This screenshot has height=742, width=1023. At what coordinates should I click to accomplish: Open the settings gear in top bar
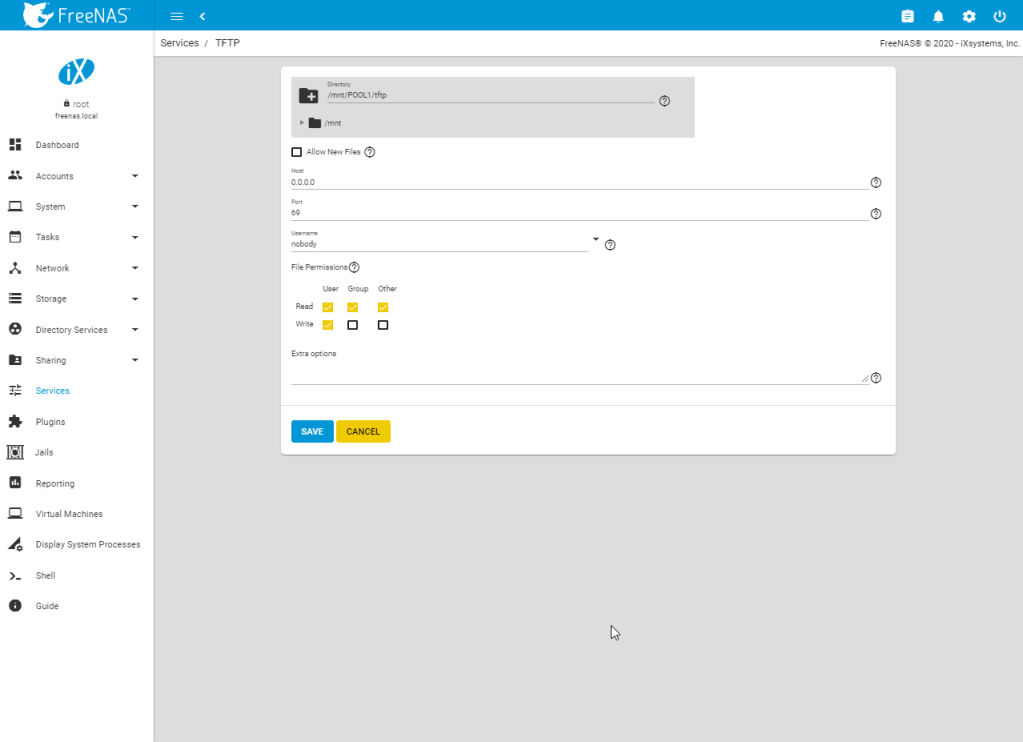[x=968, y=16]
